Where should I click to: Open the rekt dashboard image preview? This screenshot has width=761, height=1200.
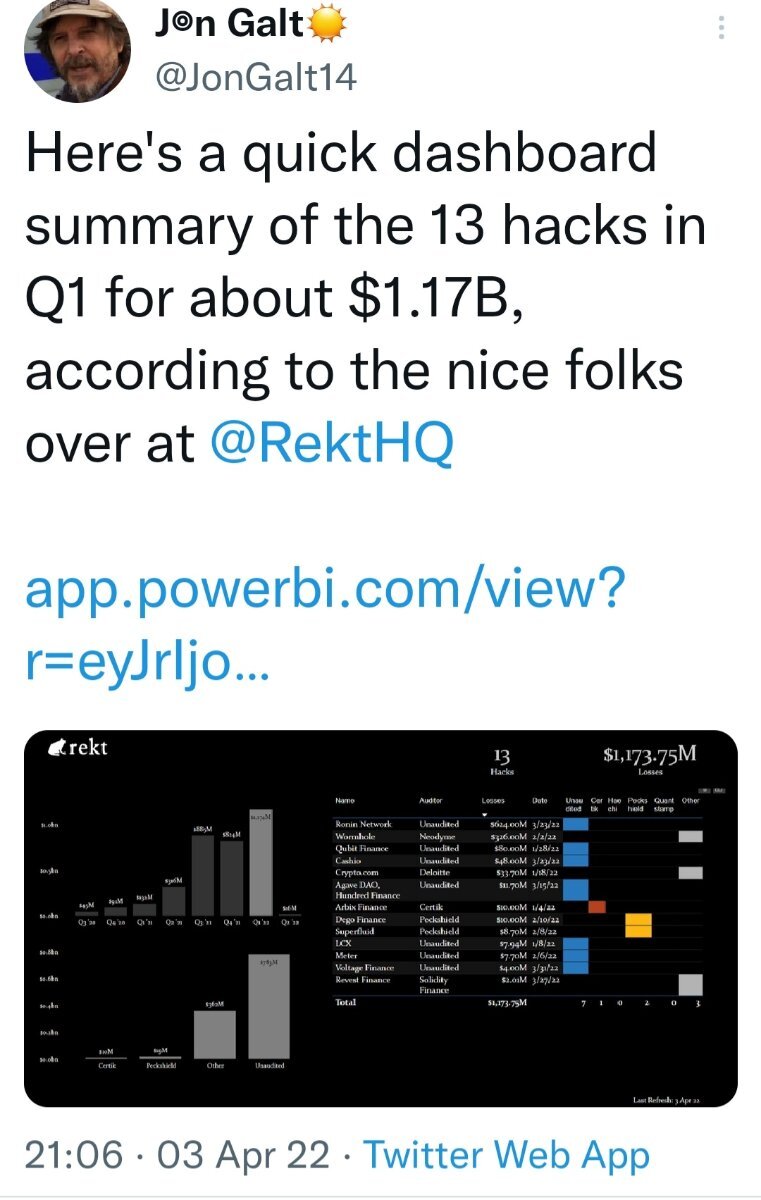click(381, 917)
